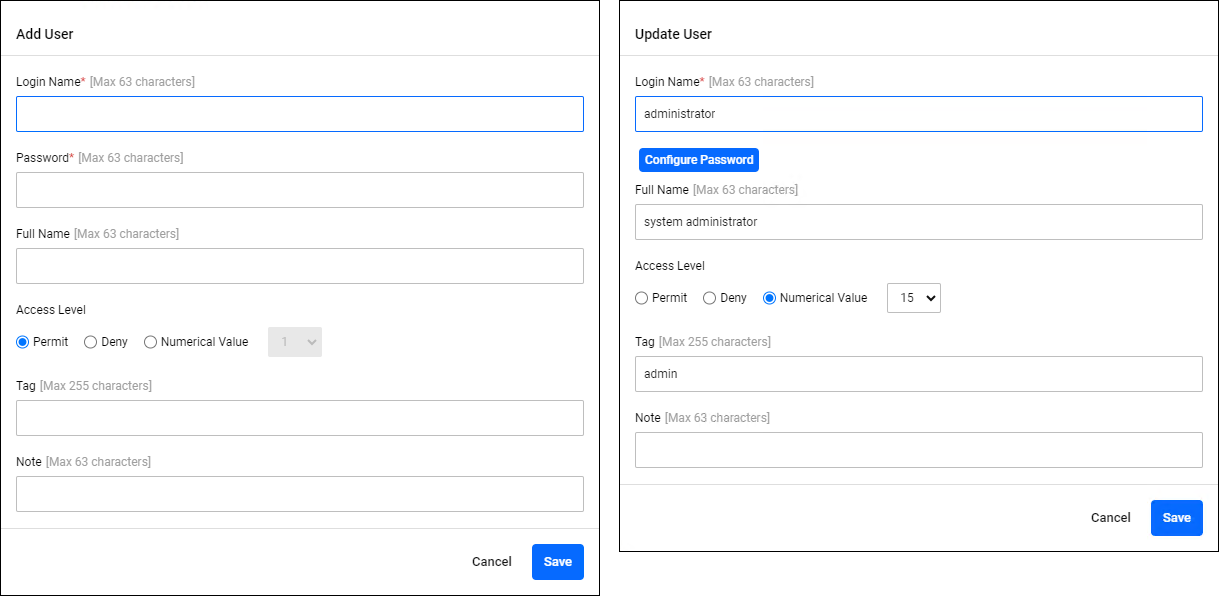Image resolution: width=1219 pixels, height=596 pixels.
Task: Click the Note field in Add User
Action: [x=300, y=494]
